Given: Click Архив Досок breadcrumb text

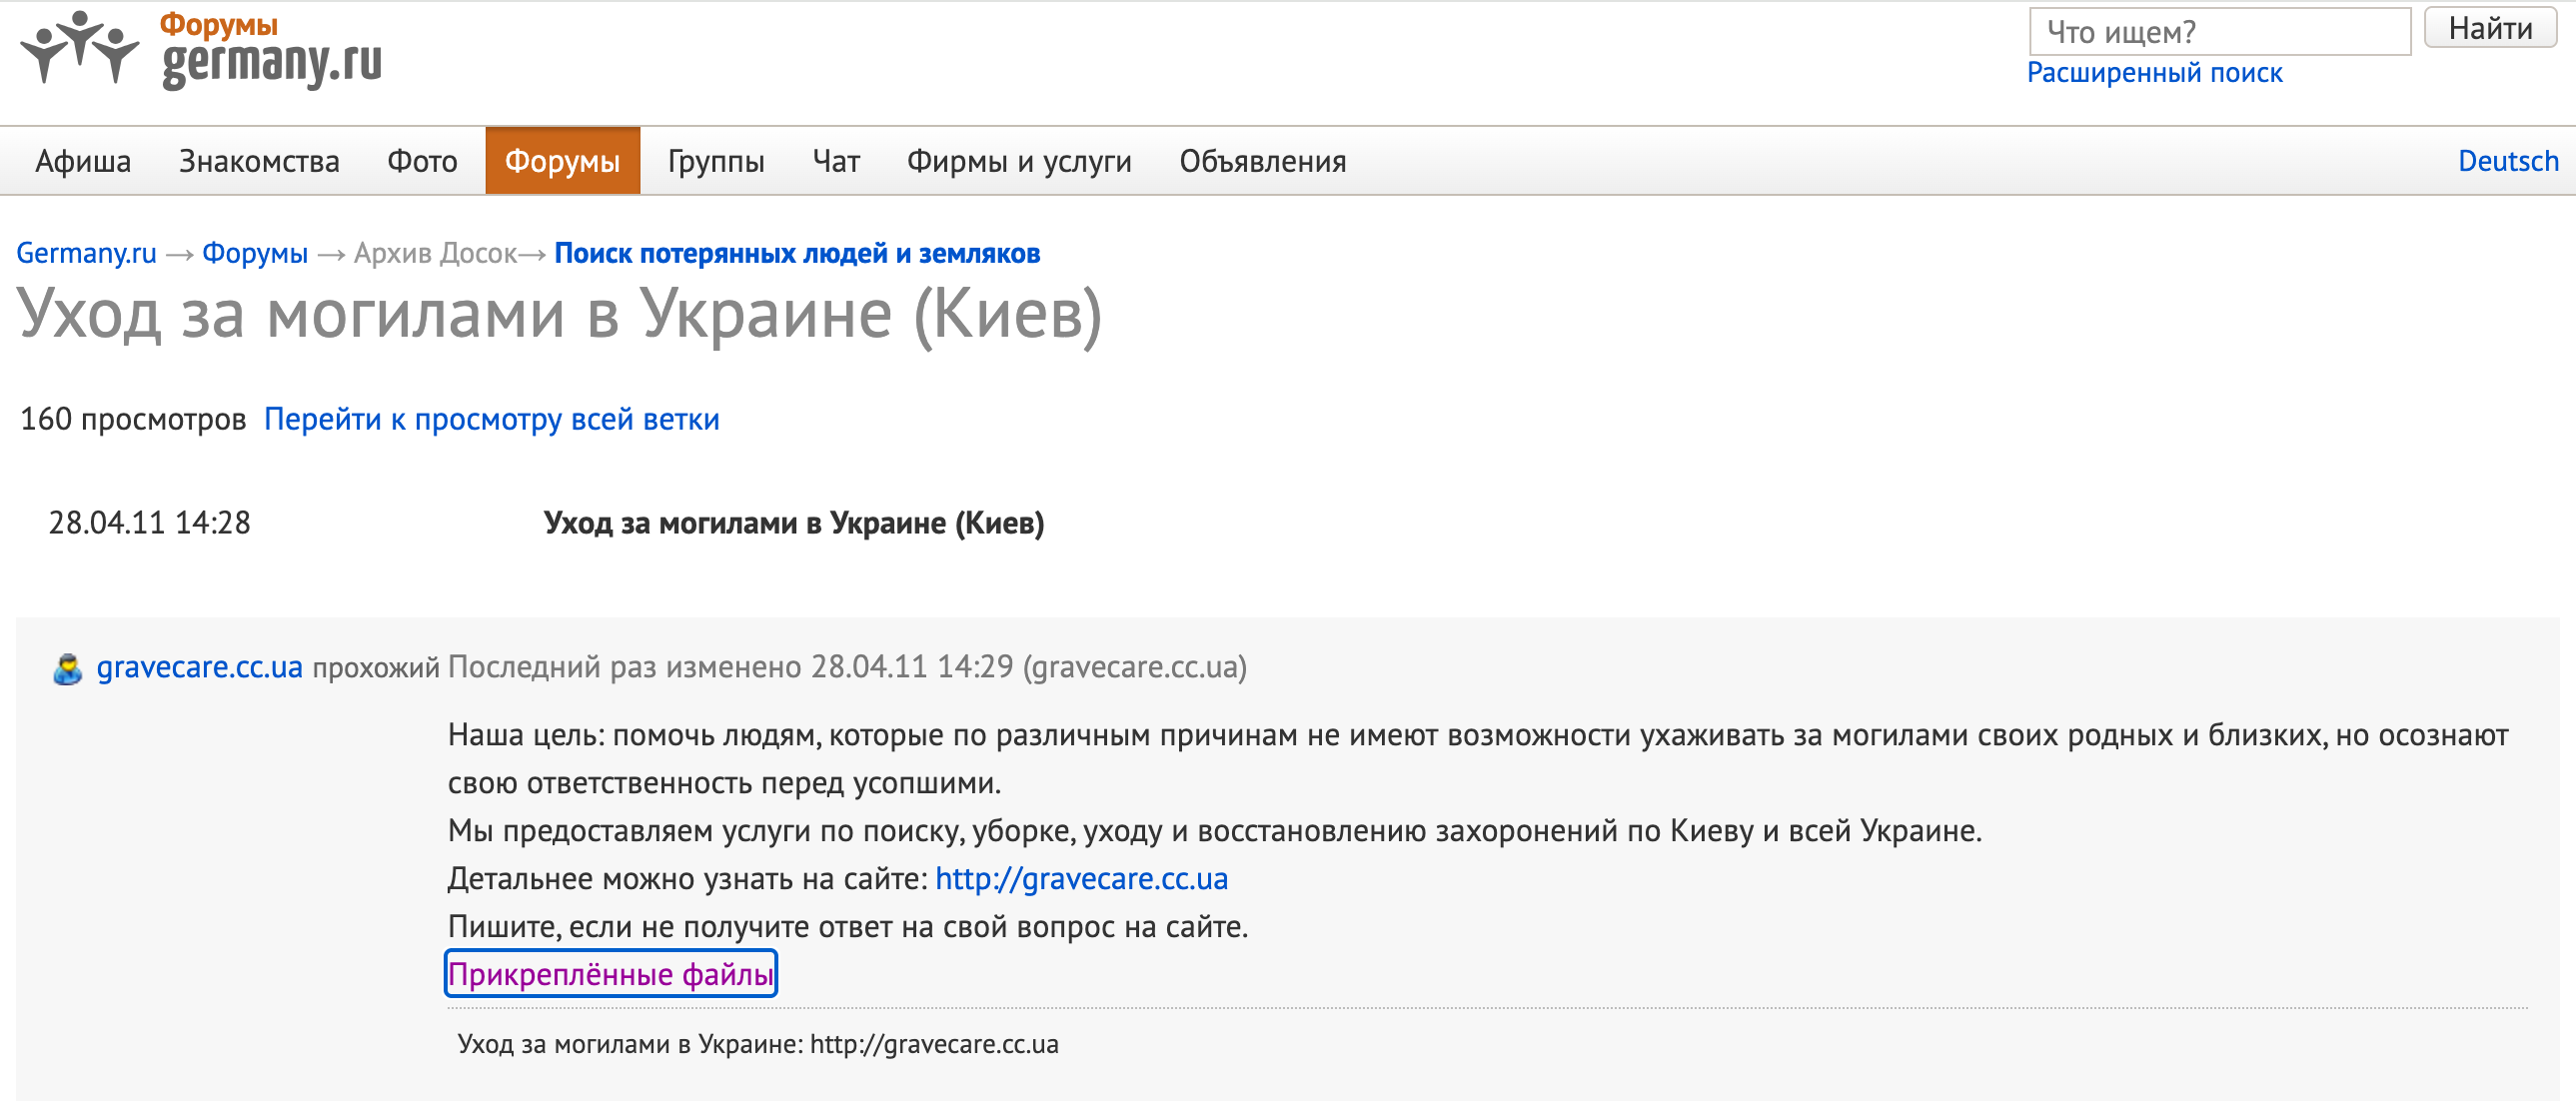Looking at the screenshot, I should (436, 254).
